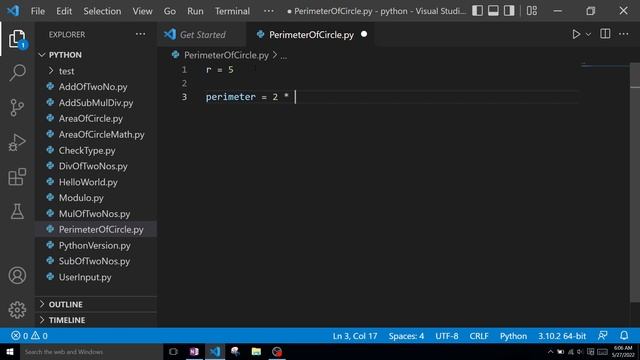Open the Run and Debug view
This screenshot has width=640, height=360.
(17, 142)
